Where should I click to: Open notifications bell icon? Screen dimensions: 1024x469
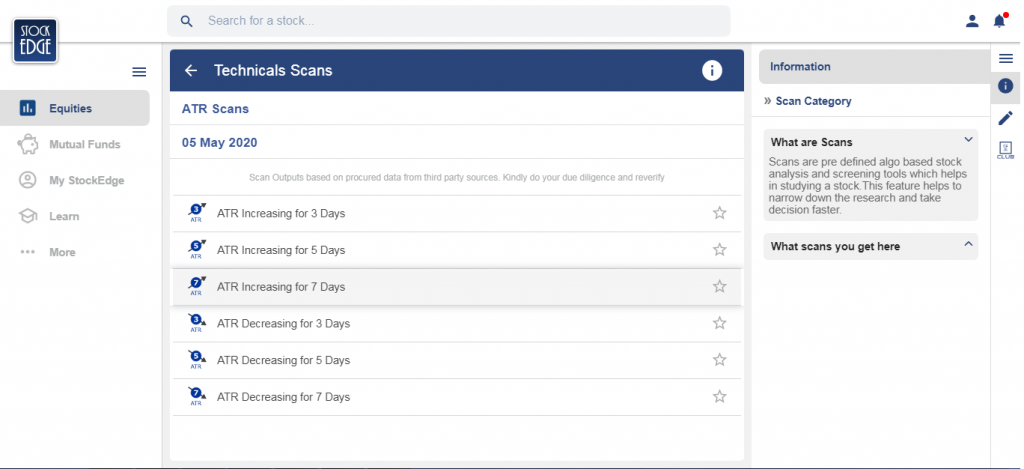(x=1000, y=20)
